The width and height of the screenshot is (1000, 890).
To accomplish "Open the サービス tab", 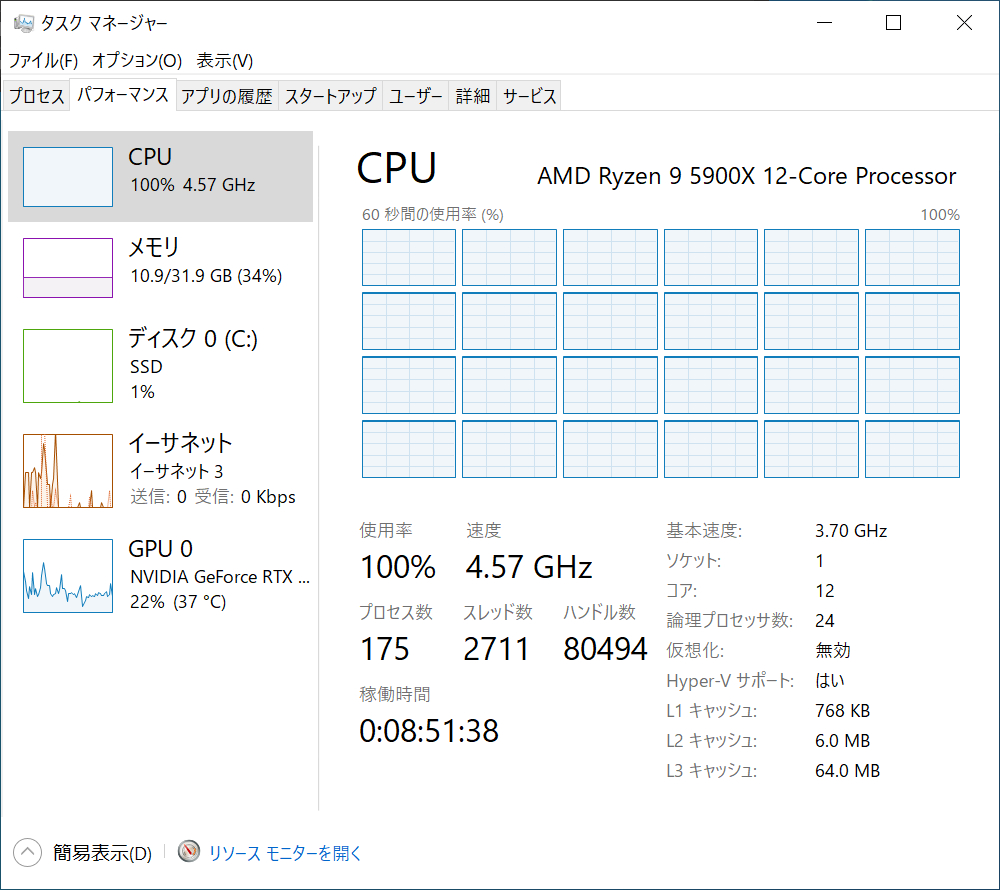I will 529,96.
